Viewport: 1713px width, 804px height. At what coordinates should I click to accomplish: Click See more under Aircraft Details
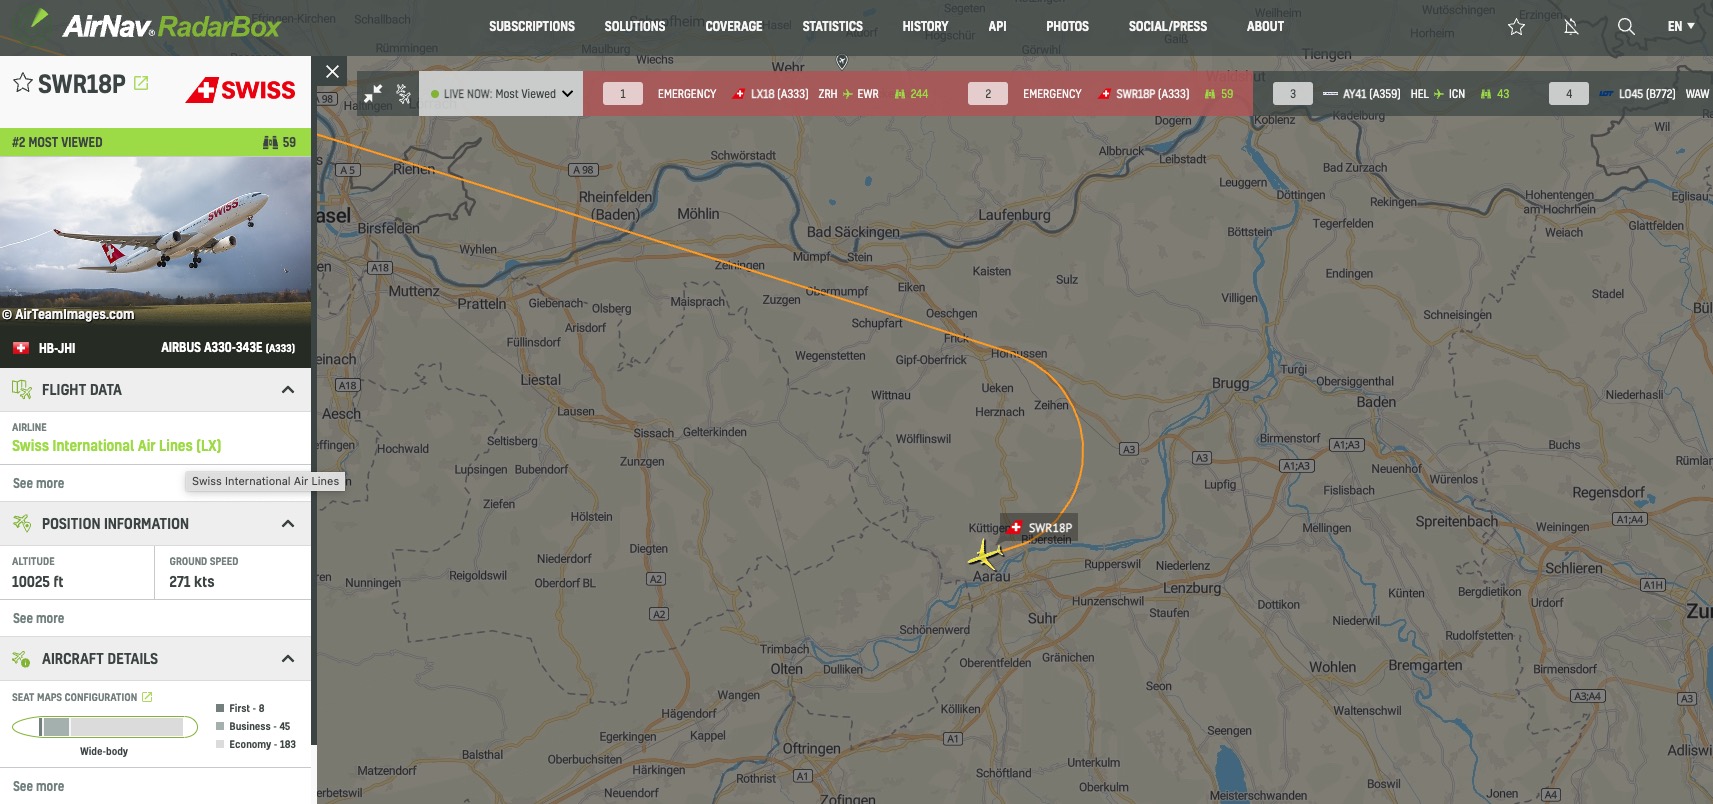click(38, 786)
